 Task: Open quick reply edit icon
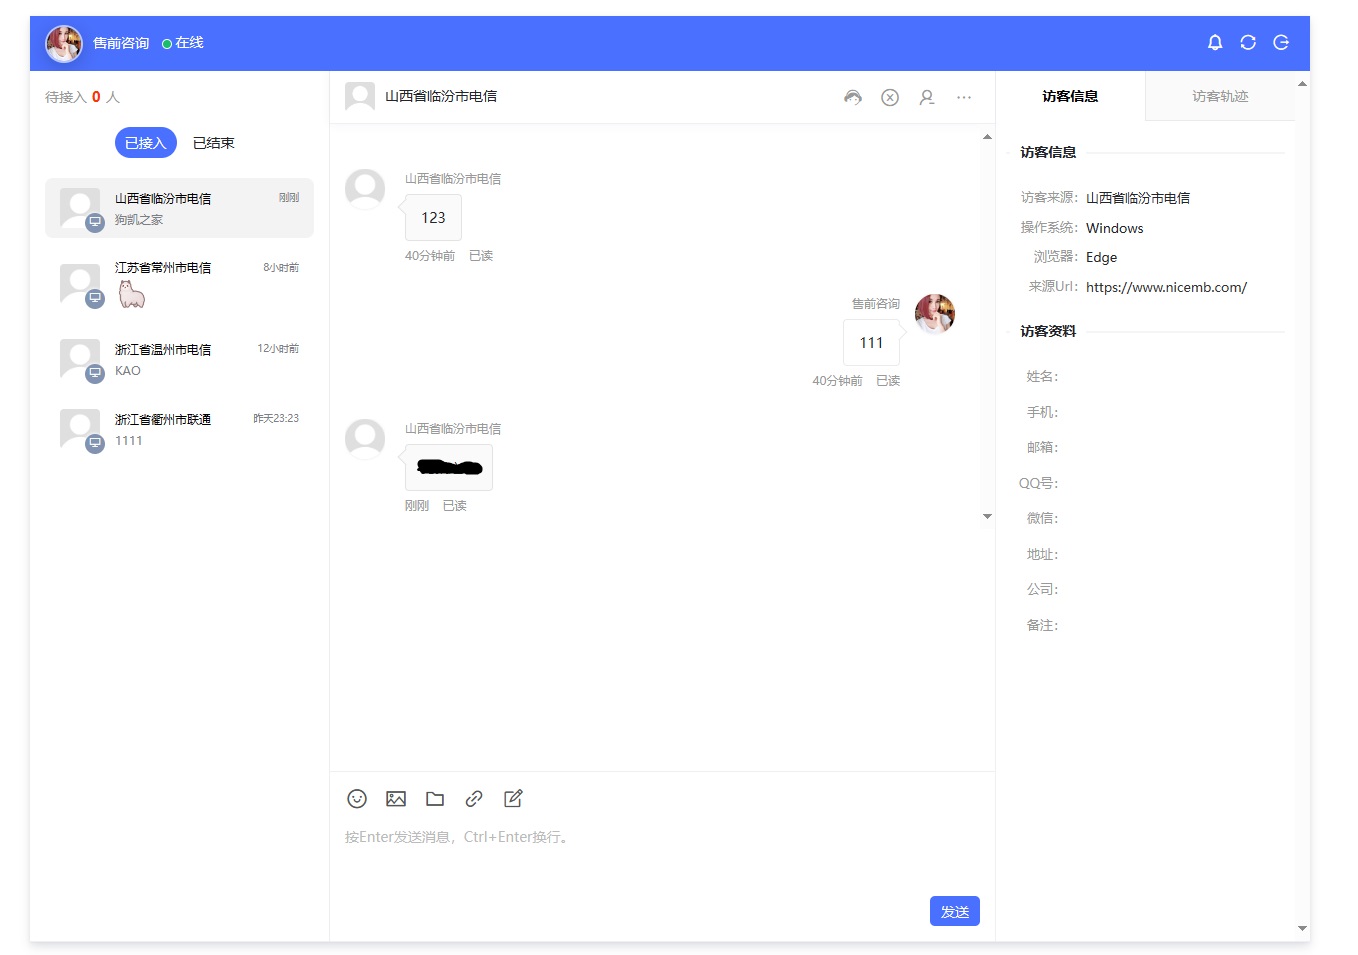tap(513, 798)
